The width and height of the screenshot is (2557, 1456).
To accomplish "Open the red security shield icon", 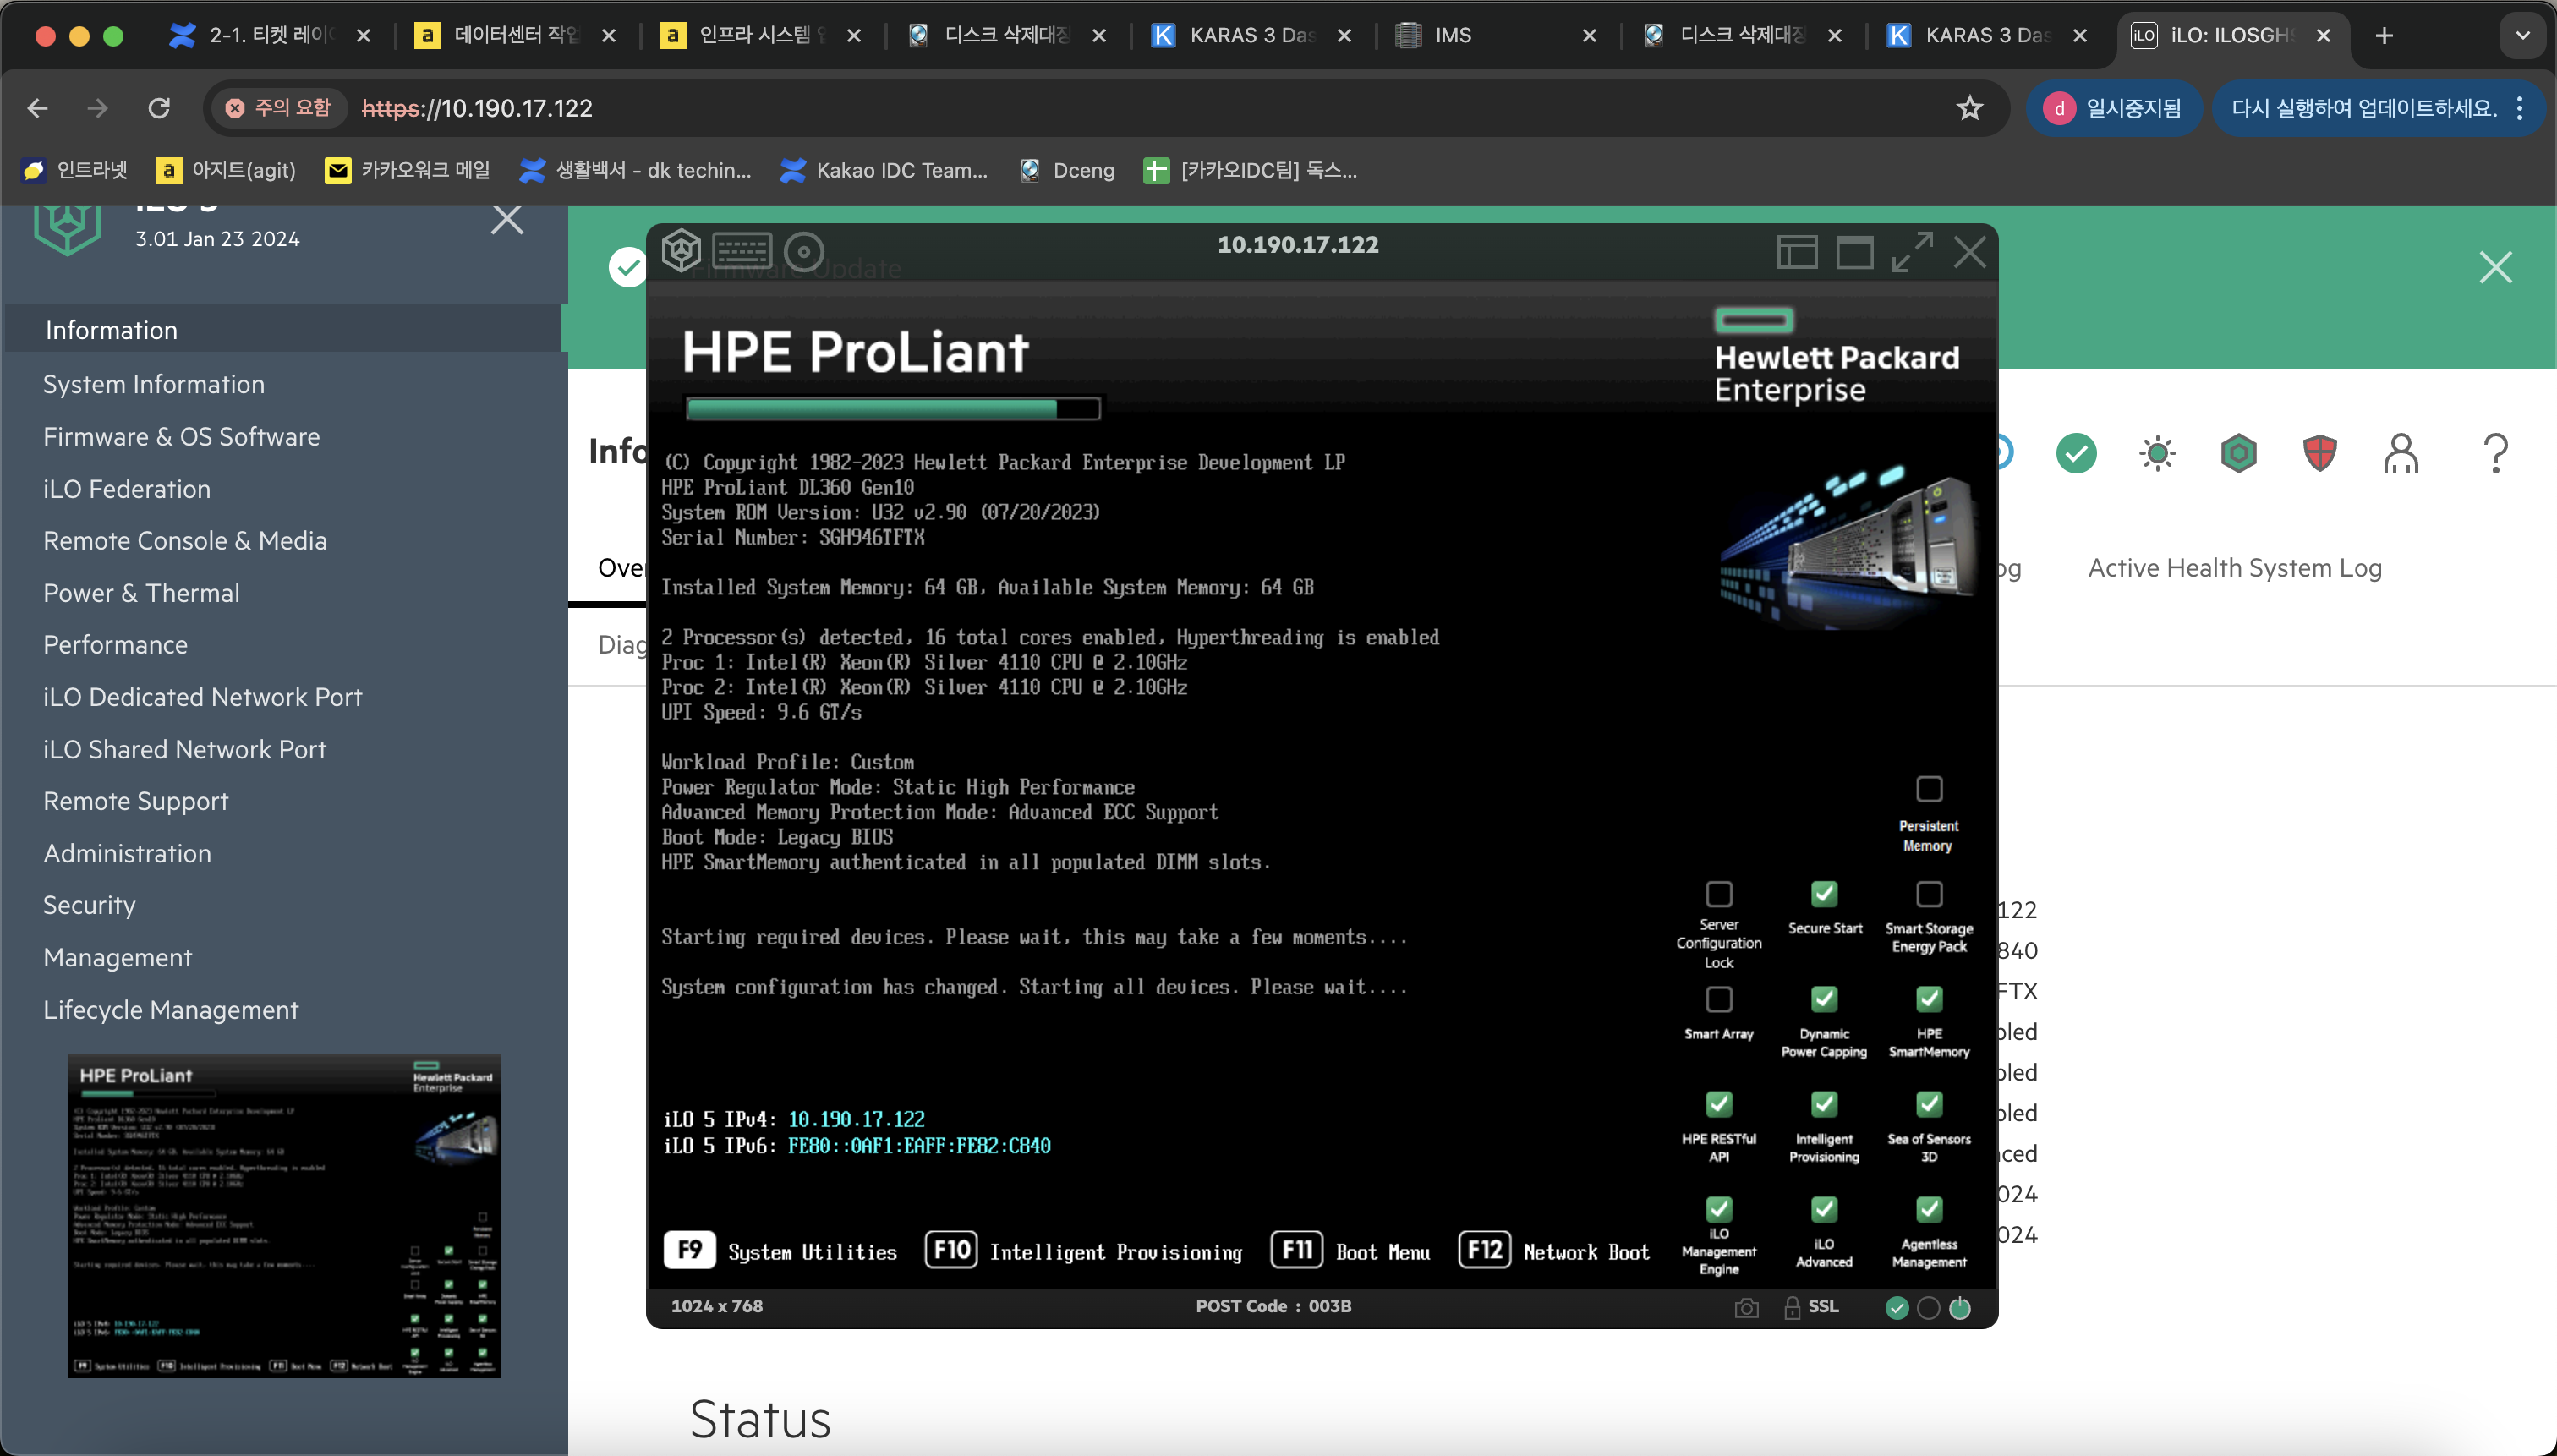I will click(x=2319, y=453).
